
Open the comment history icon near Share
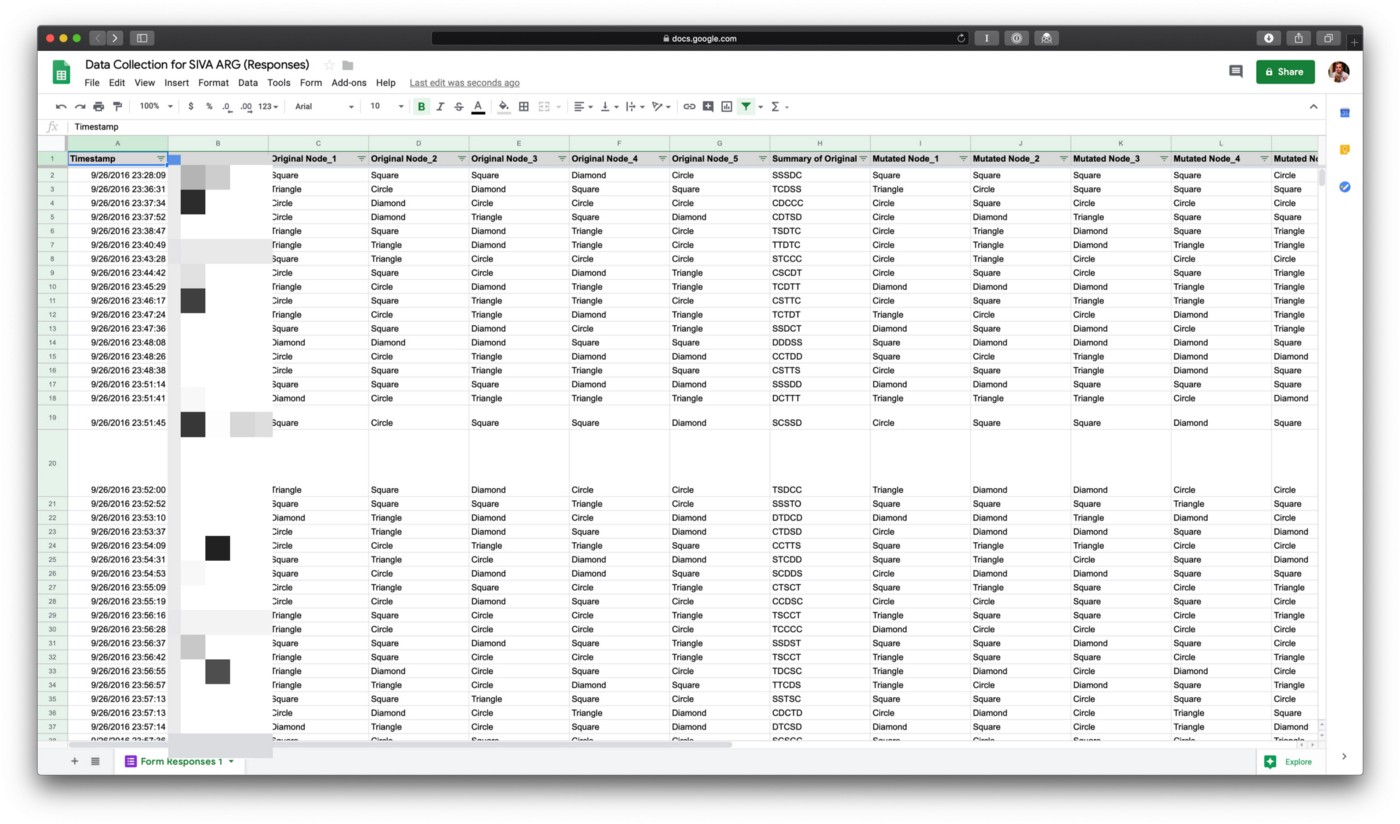pyautogui.click(x=1236, y=72)
